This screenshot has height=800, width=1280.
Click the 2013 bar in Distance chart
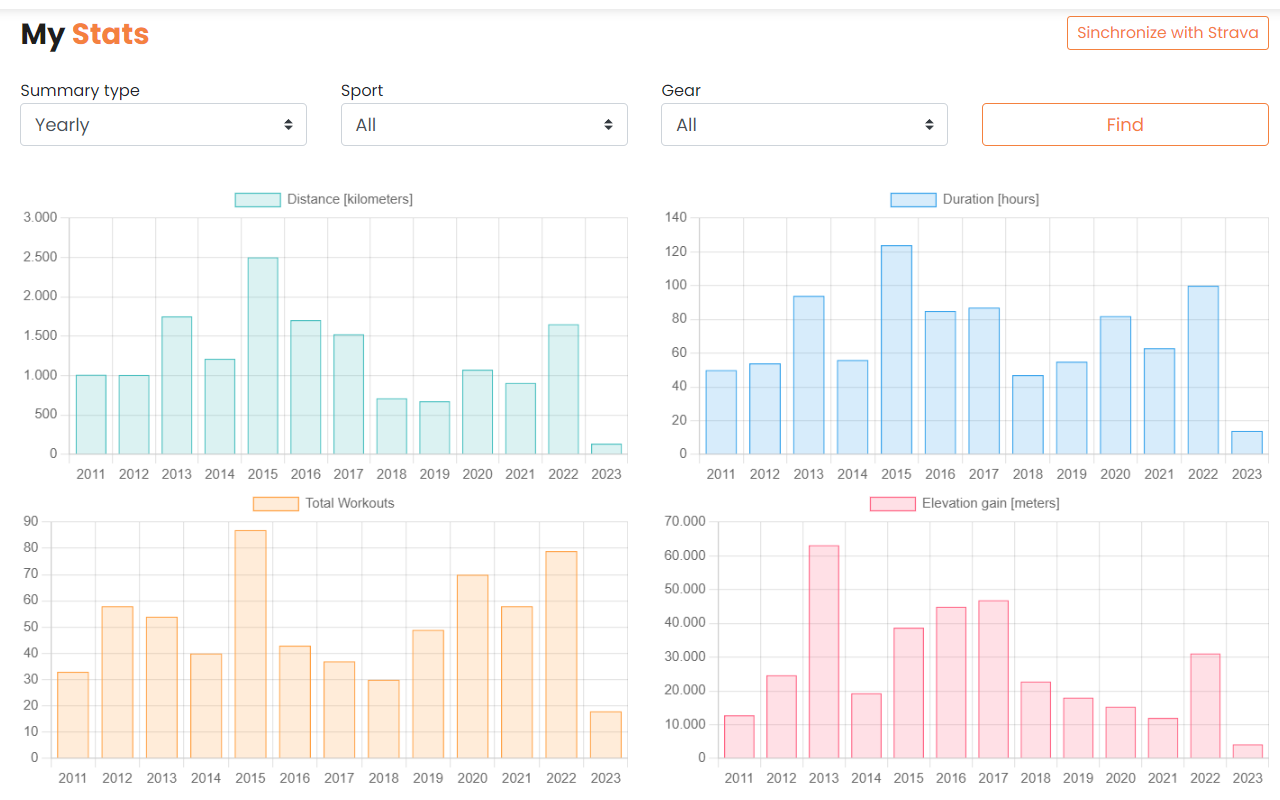(177, 385)
